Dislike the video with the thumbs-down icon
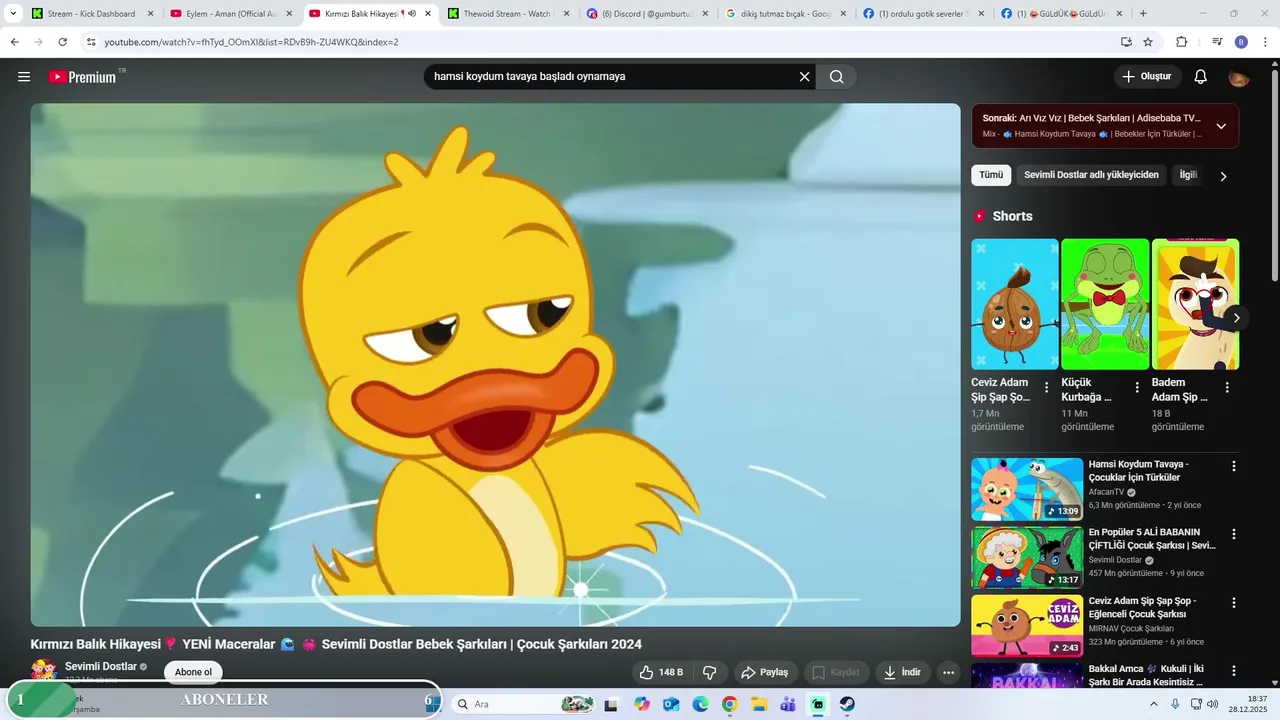This screenshot has width=1280, height=720. 710,672
